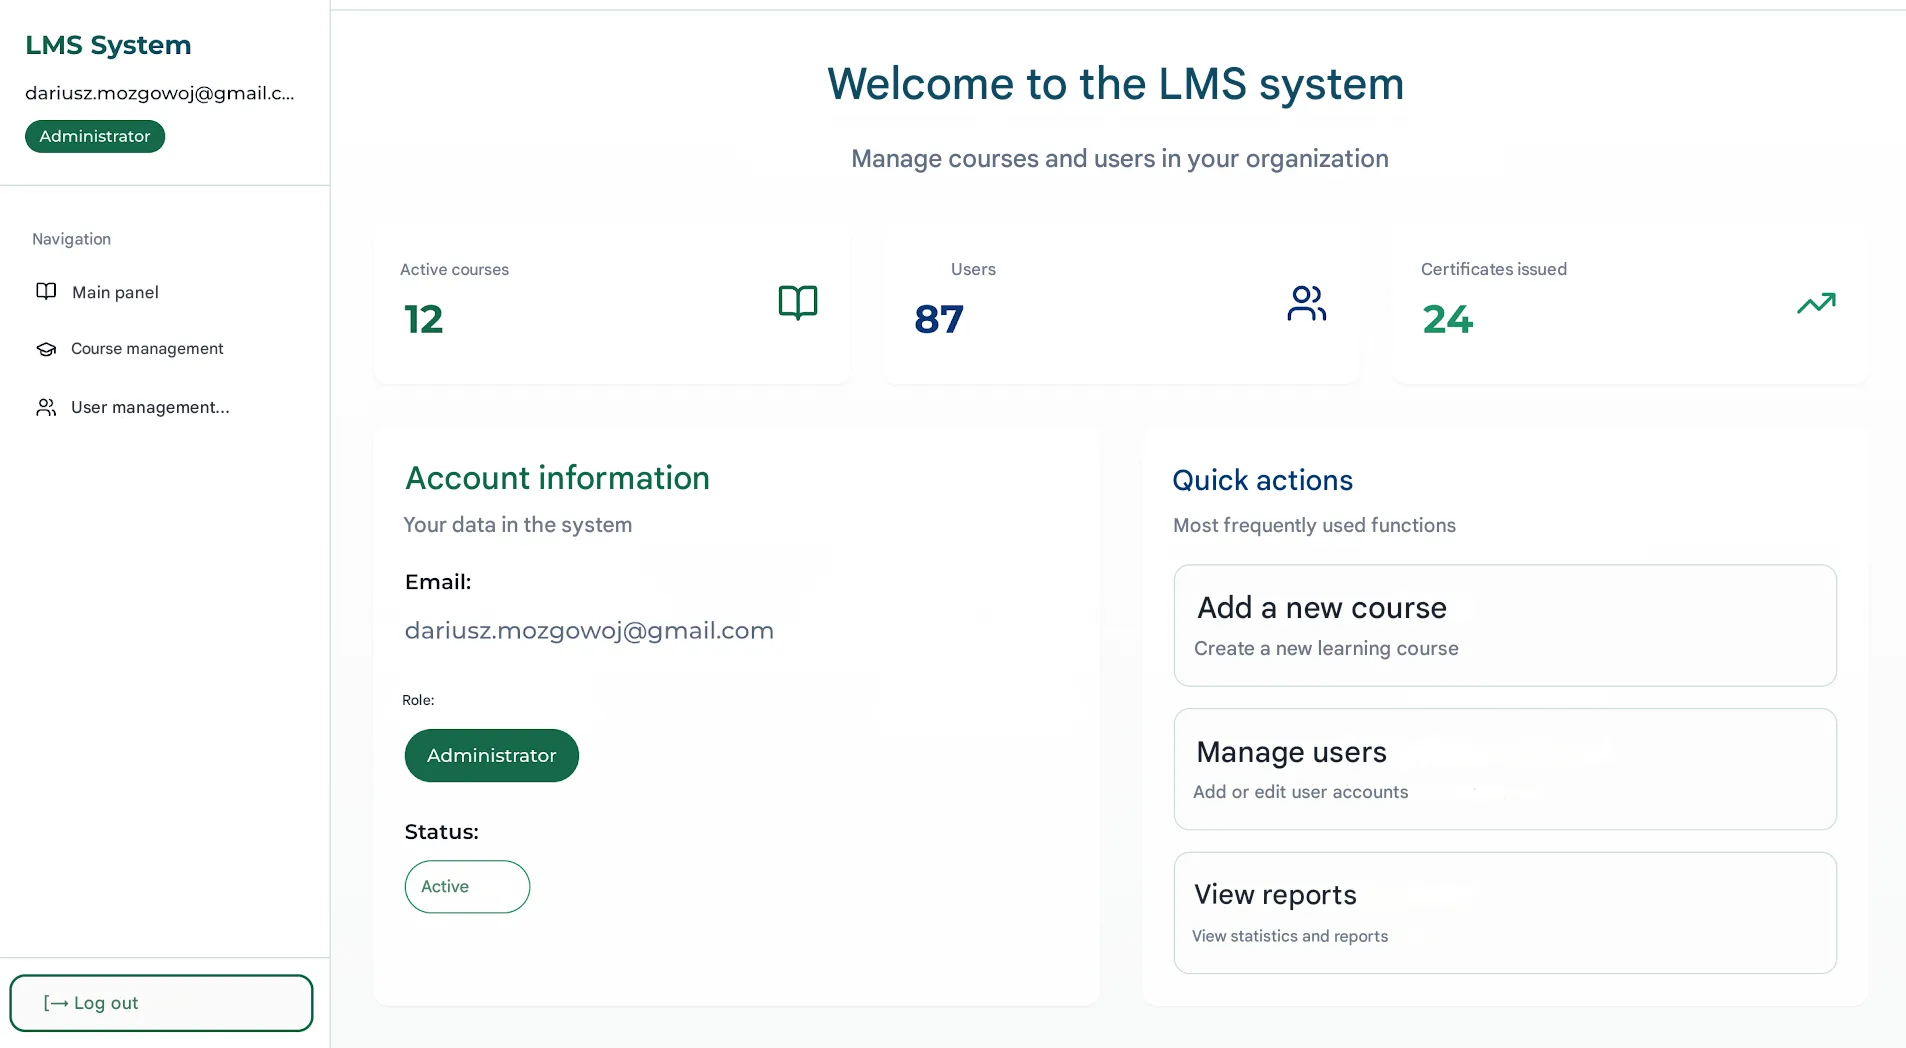1906x1048 pixels.
Task: Click the Administrator role badge under Account information
Action: tap(491, 755)
